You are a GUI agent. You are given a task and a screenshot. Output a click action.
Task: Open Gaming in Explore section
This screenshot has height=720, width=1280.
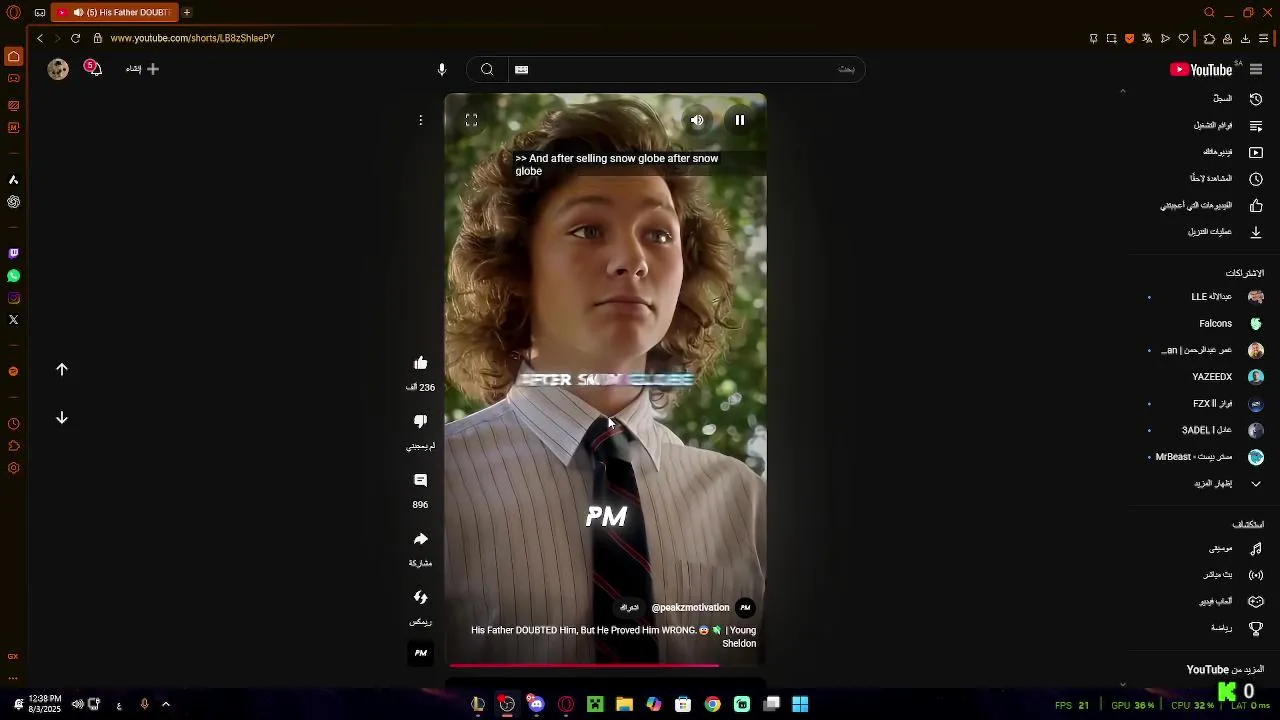pyautogui.click(x=1230, y=602)
